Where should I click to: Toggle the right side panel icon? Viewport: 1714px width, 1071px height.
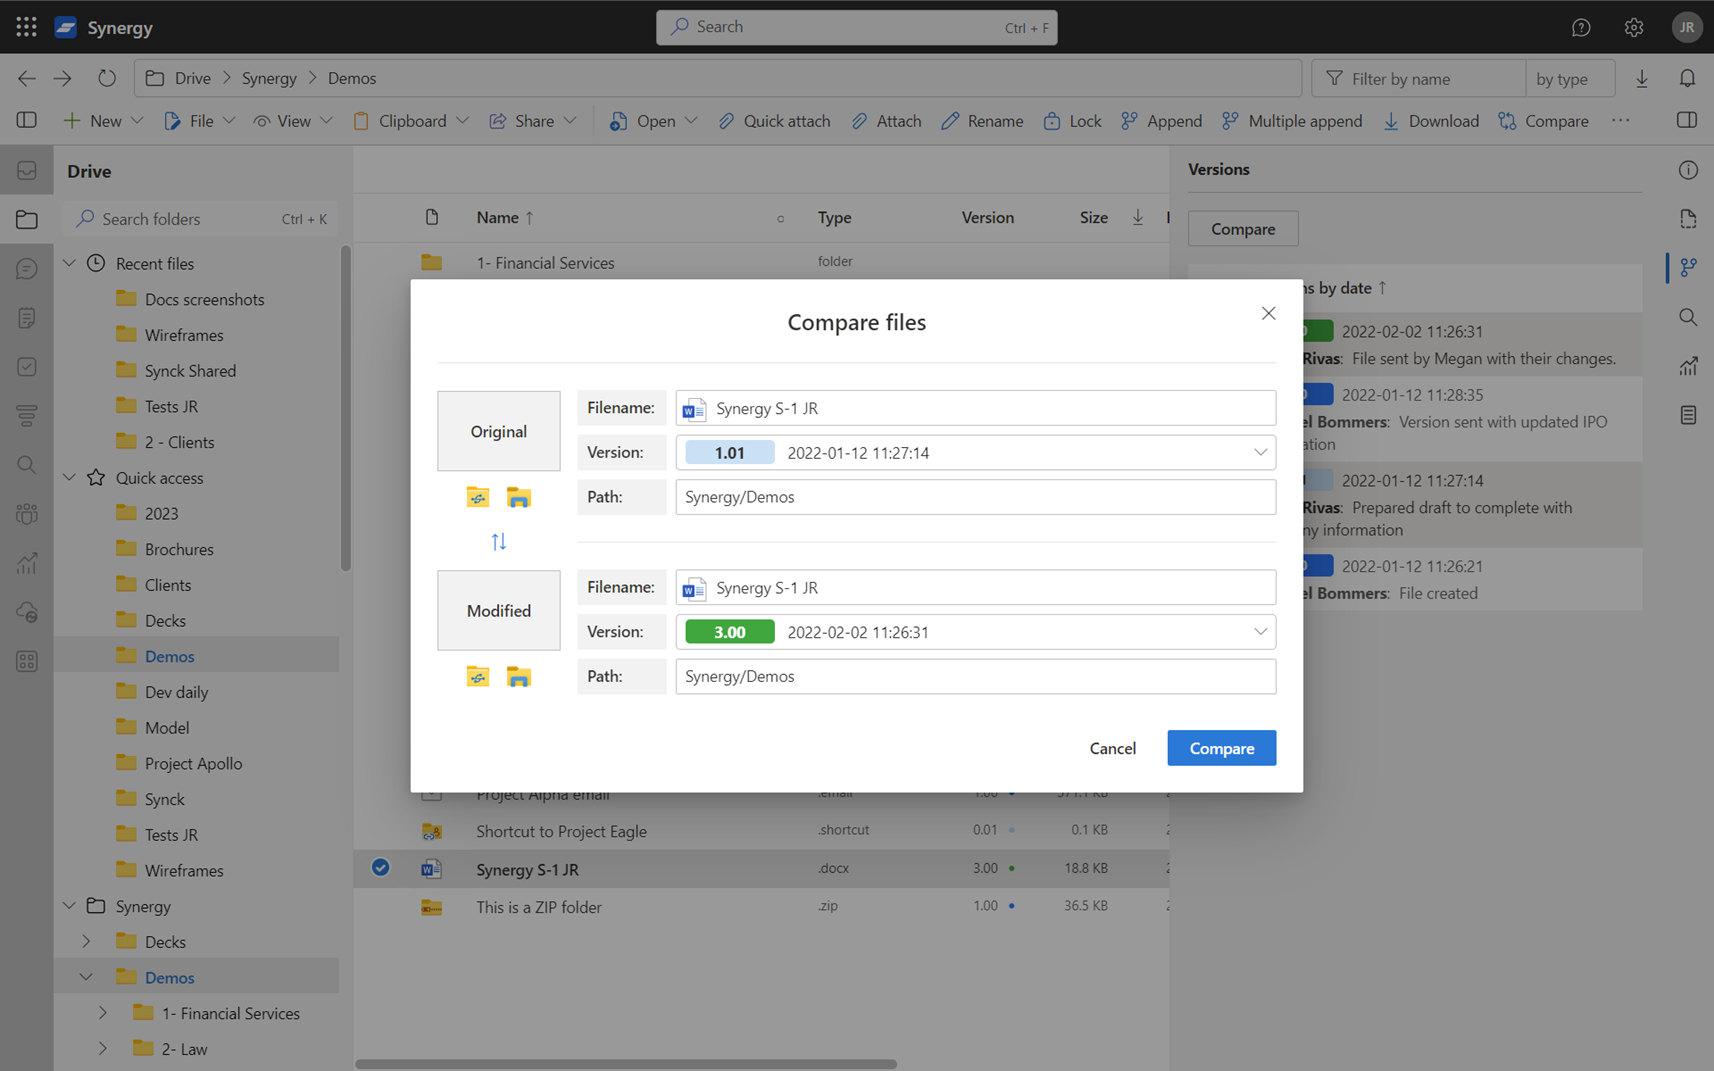[1687, 120]
